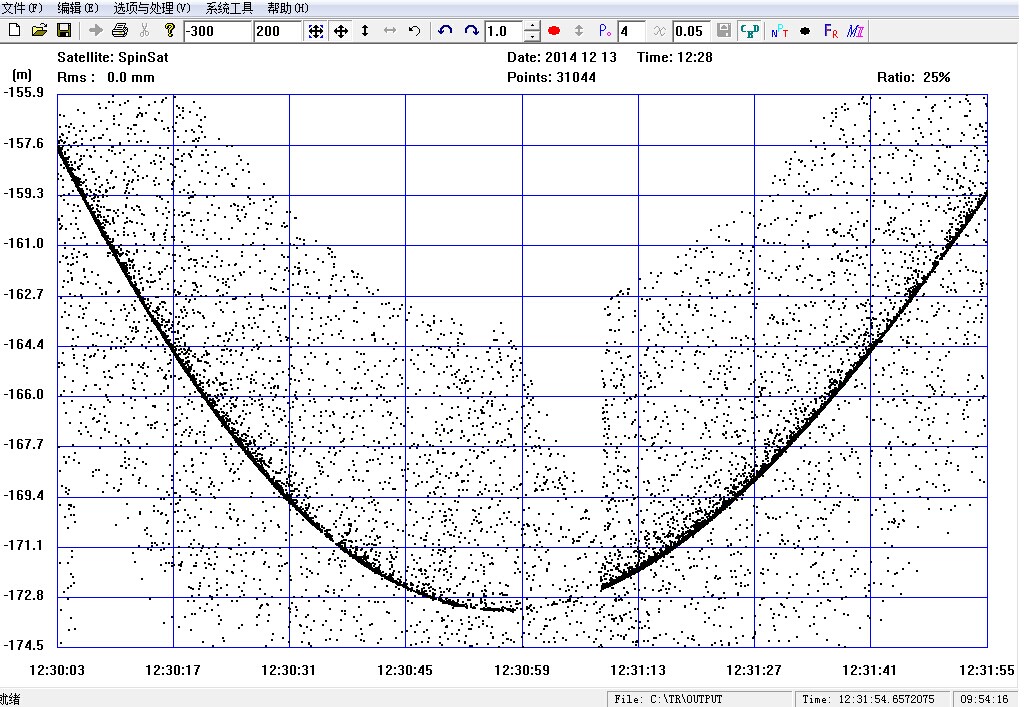Screen dimensions: 1024x707
Task: Click the Time: 12:28 header text
Action: click(675, 57)
